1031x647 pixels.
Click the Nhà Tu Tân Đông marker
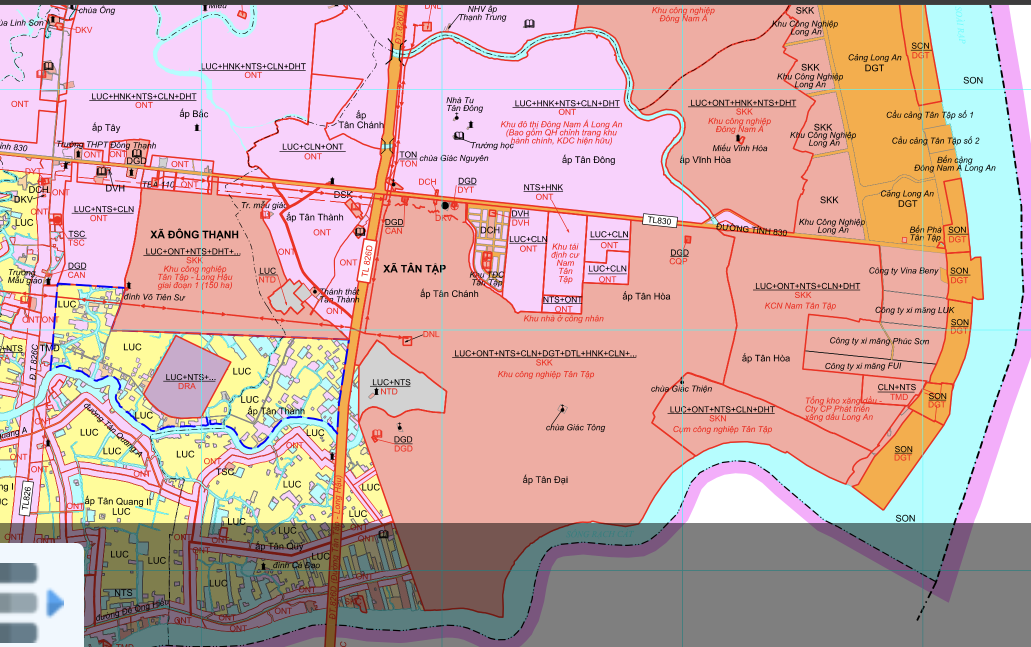458,100
